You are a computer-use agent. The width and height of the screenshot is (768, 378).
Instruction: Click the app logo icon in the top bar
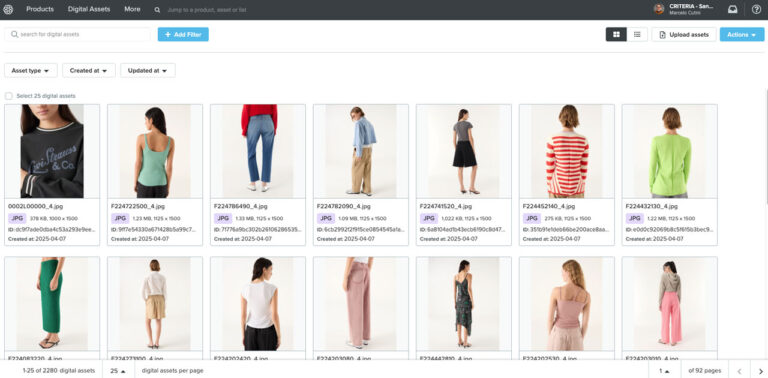click(x=8, y=9)
